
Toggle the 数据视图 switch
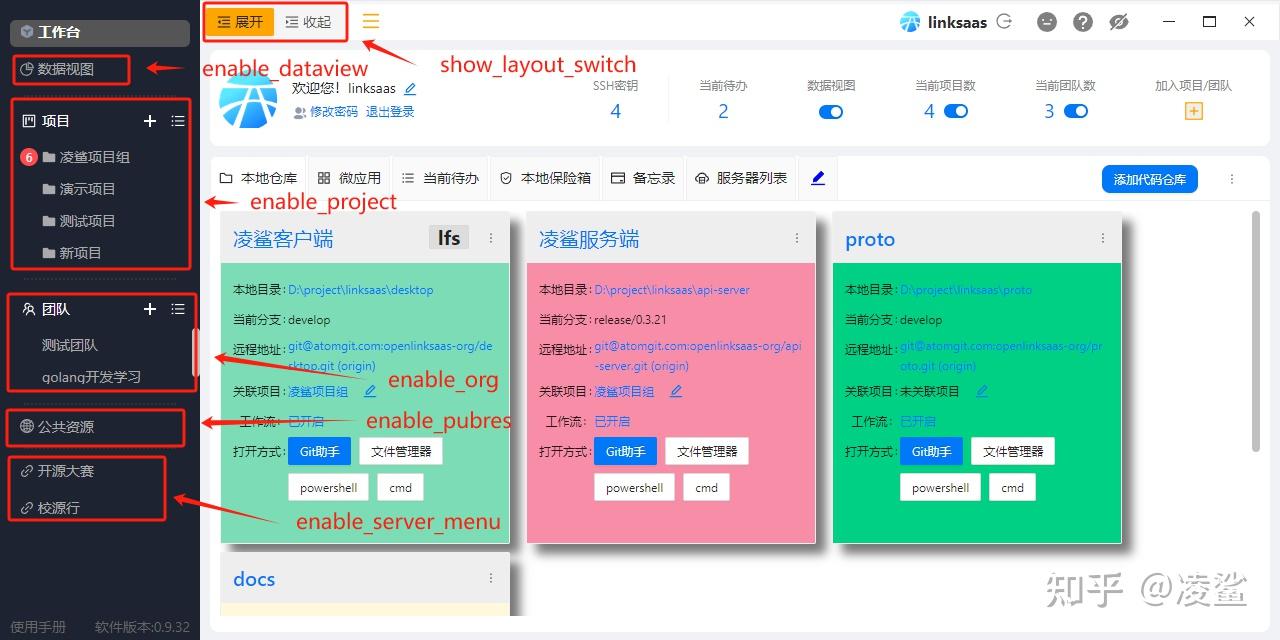click(x=830, y=113)
